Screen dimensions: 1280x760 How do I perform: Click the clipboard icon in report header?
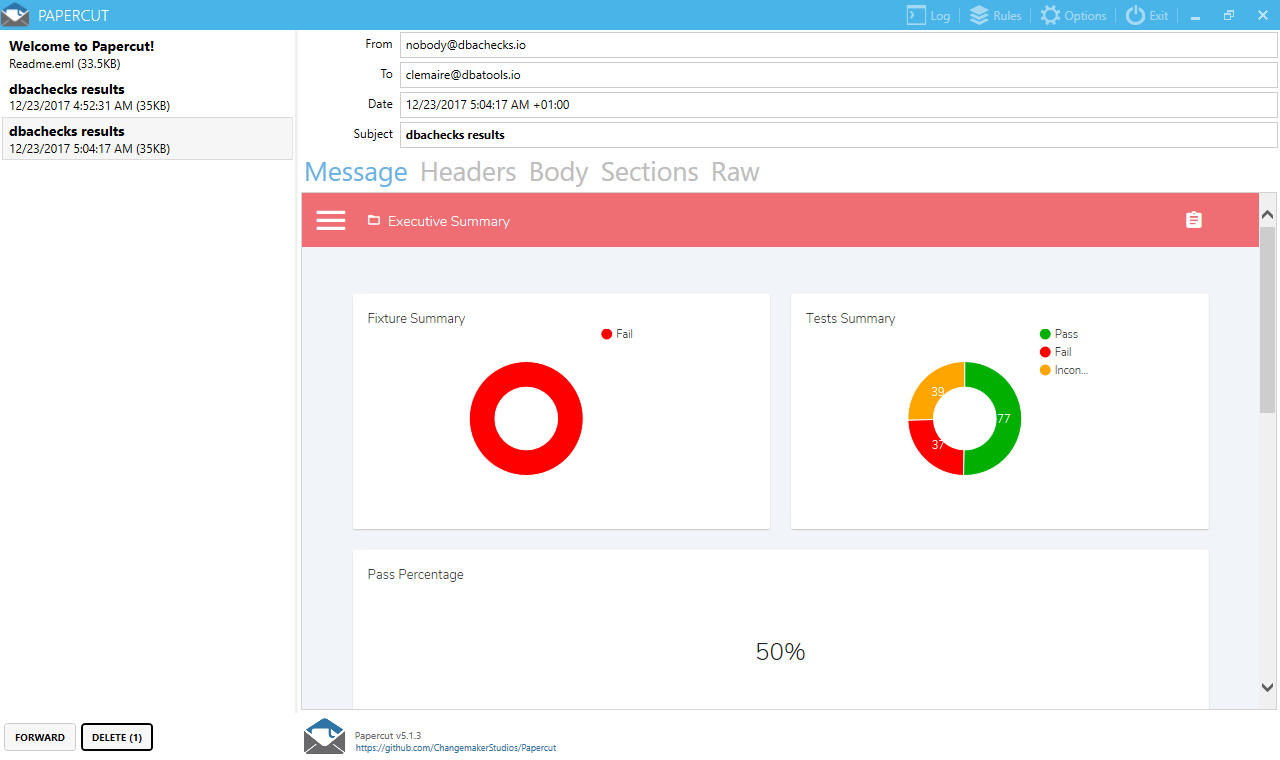1193,220
